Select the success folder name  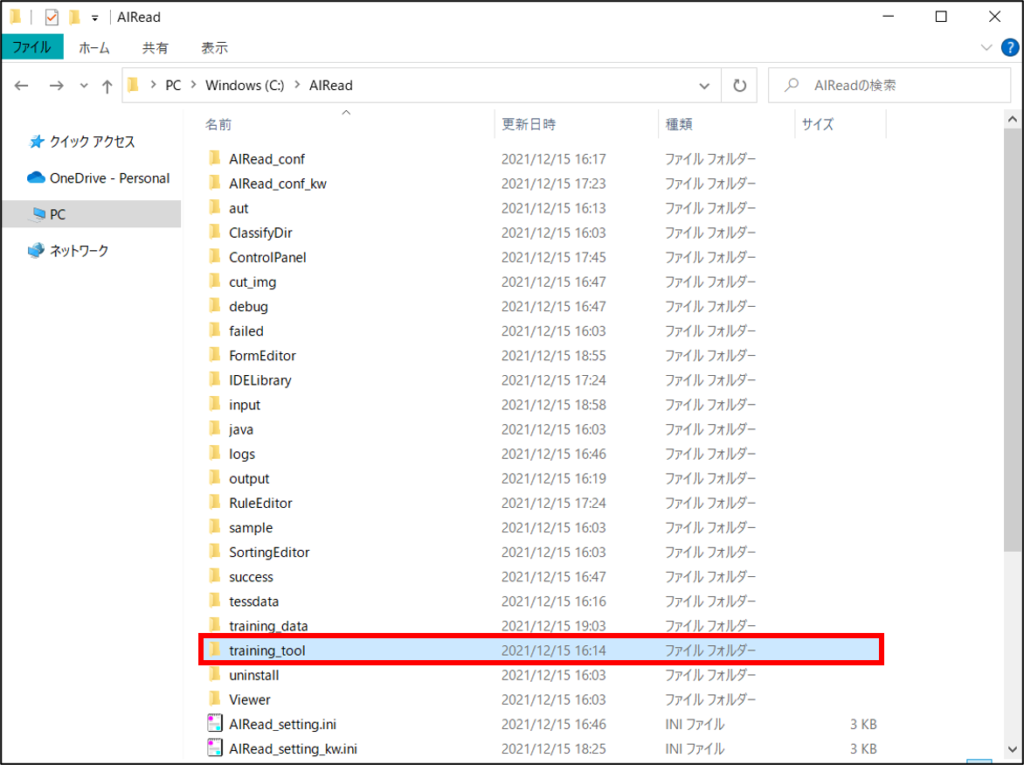251,577
